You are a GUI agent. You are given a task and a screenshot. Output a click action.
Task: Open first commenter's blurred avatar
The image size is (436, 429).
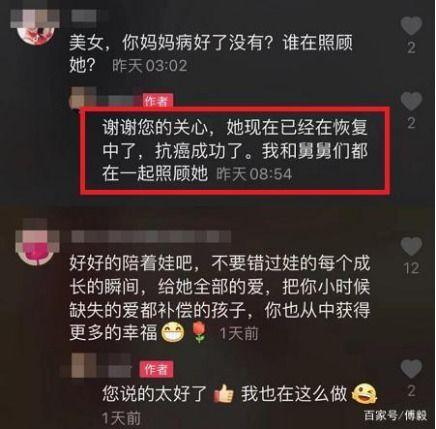36,27
